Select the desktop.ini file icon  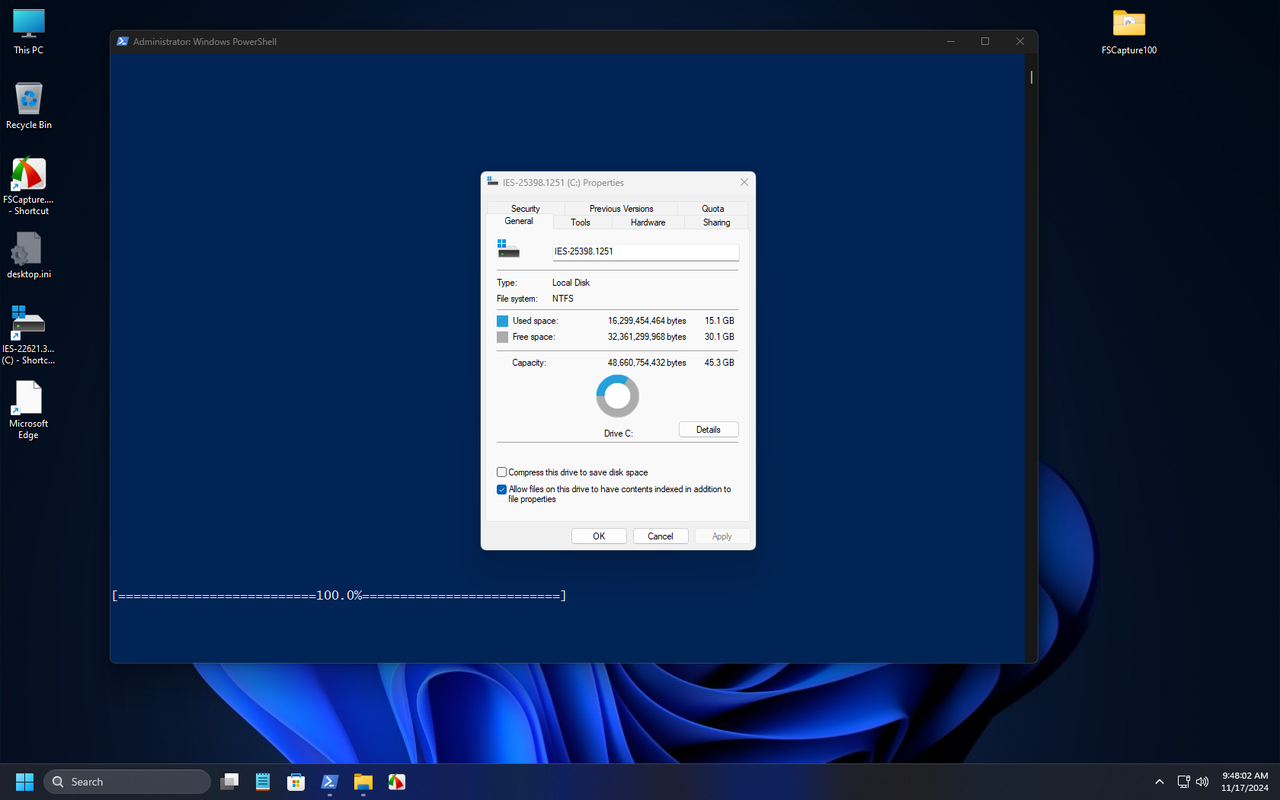point(28,255)
